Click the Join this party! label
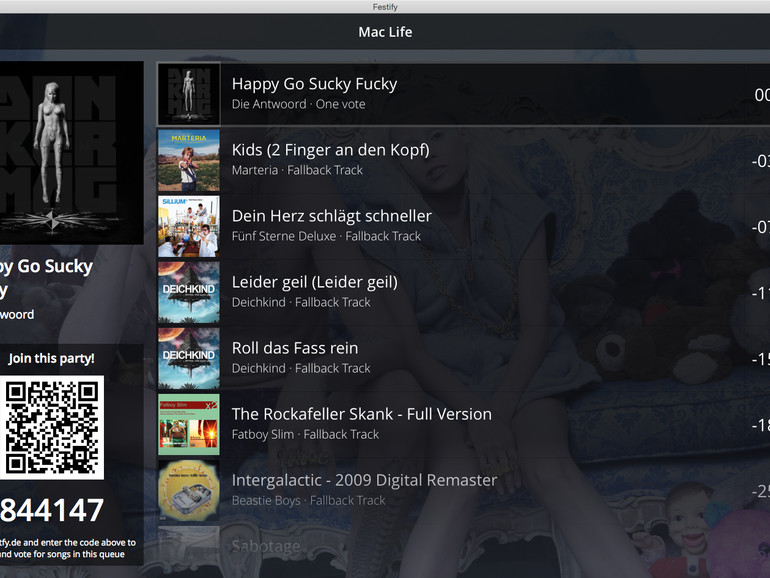 click(x=52, y=358)
